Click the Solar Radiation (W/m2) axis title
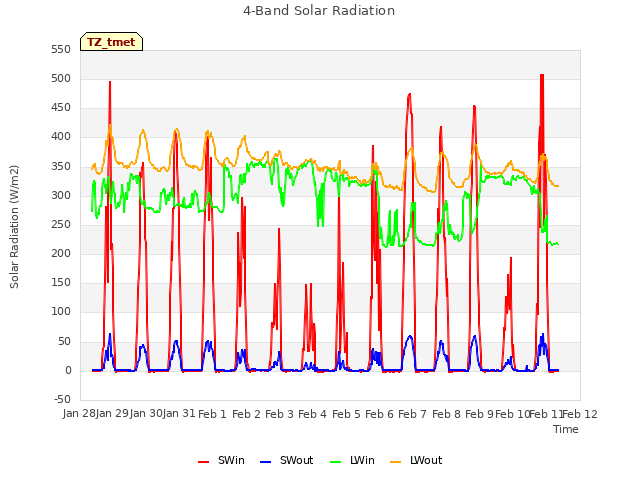 [x=14, y=227]
